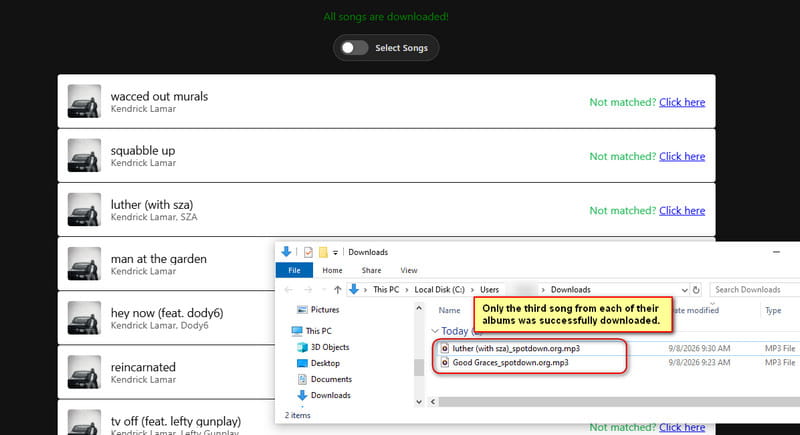Click the luther mp3 file icon
The width and height of the screenshot is (800, 435).
[x=444, y=348]
